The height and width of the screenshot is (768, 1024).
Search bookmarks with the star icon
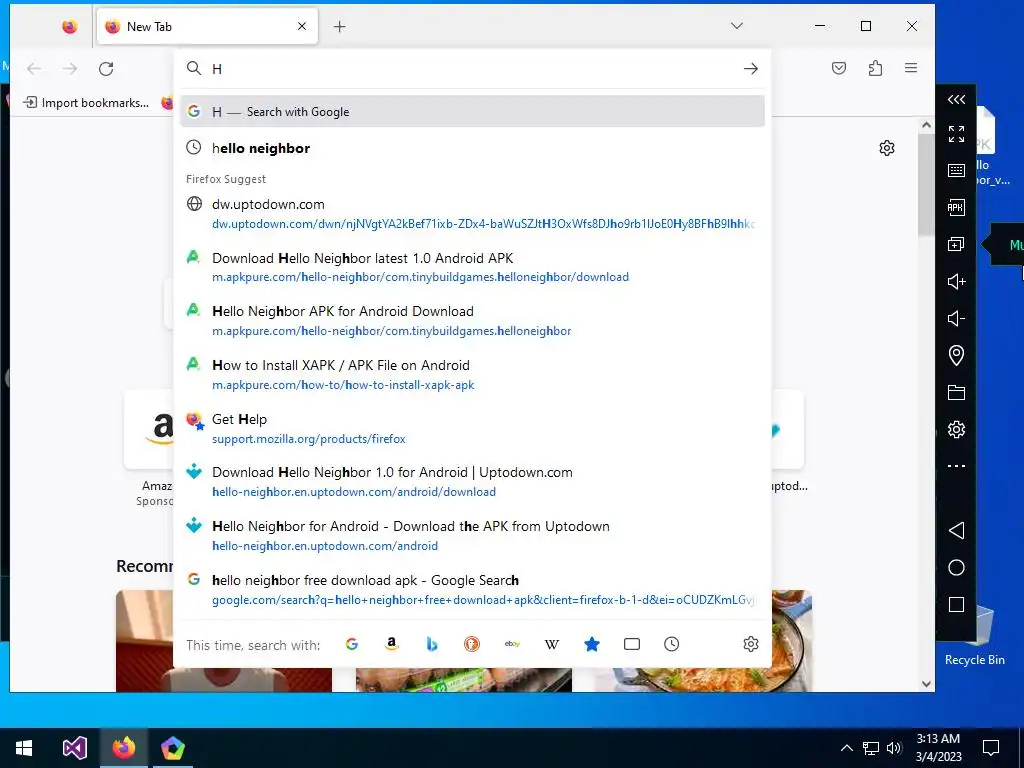point(592,645)
